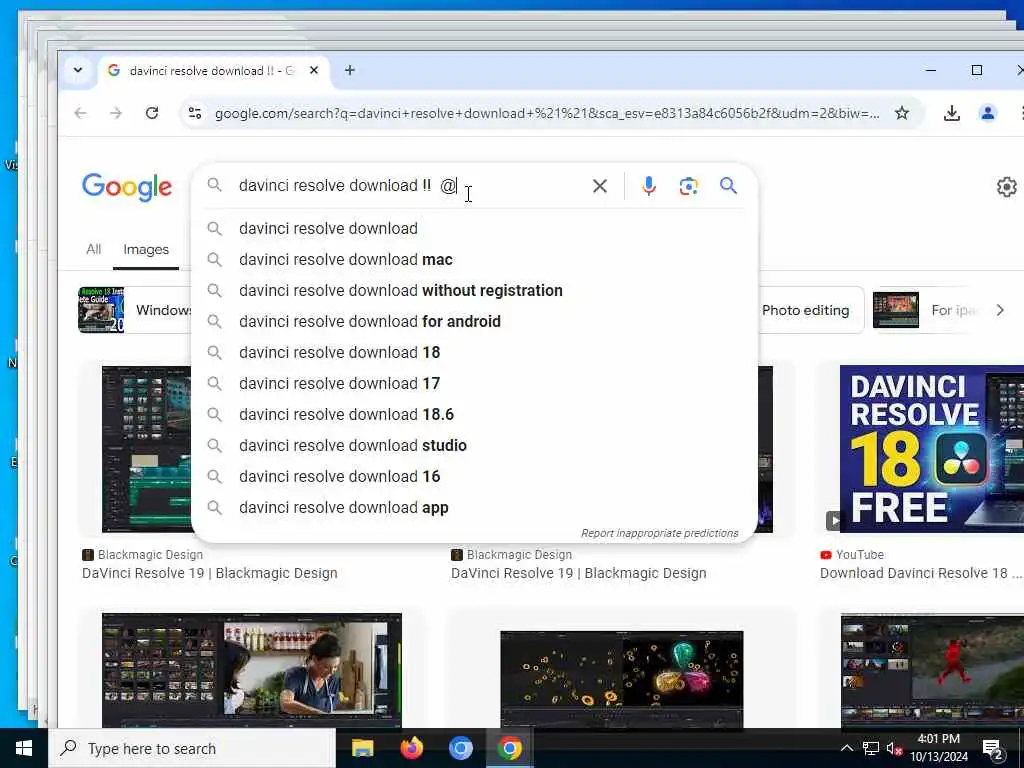1024x768 pixels.
Task: Select suggestion 'davinci resolve download 18'
Action: tap(475, 353)
